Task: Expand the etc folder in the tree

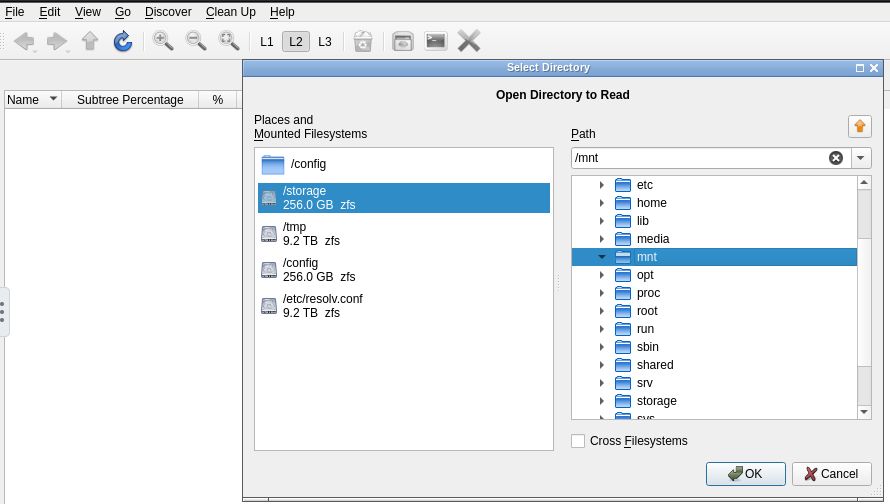Action: (x=602, y=185)
